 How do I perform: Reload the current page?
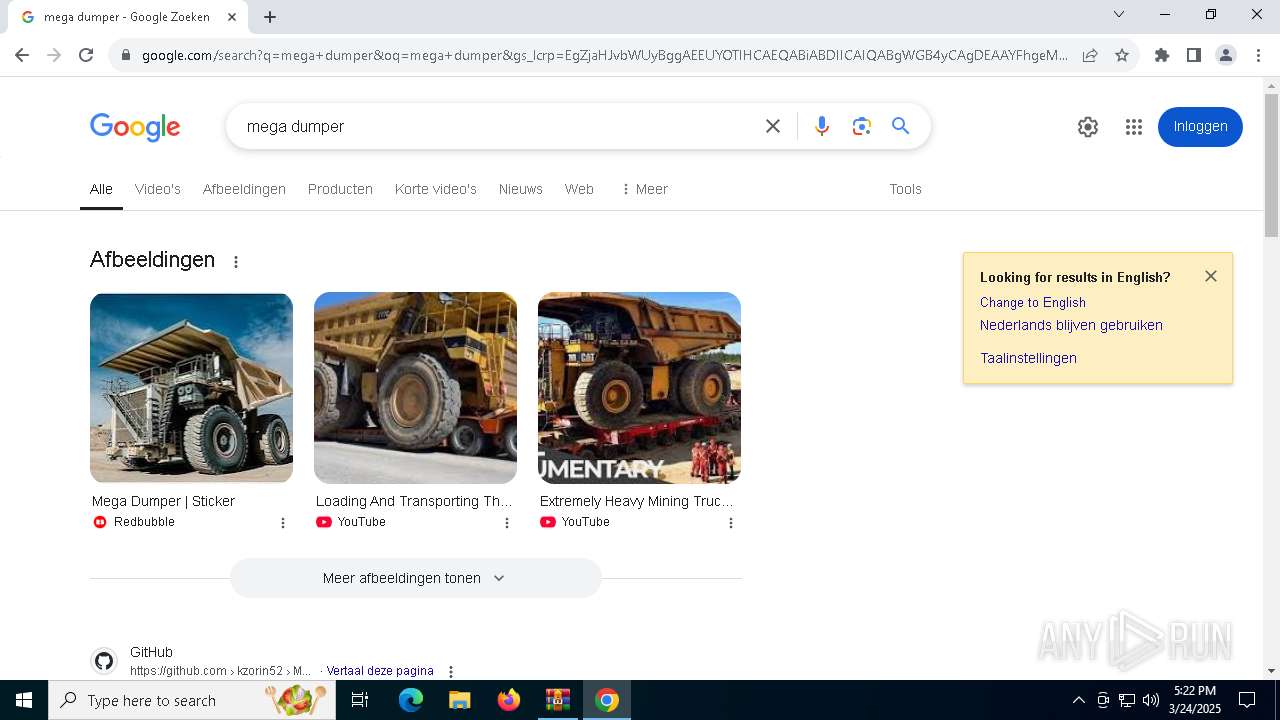[86, 55]
